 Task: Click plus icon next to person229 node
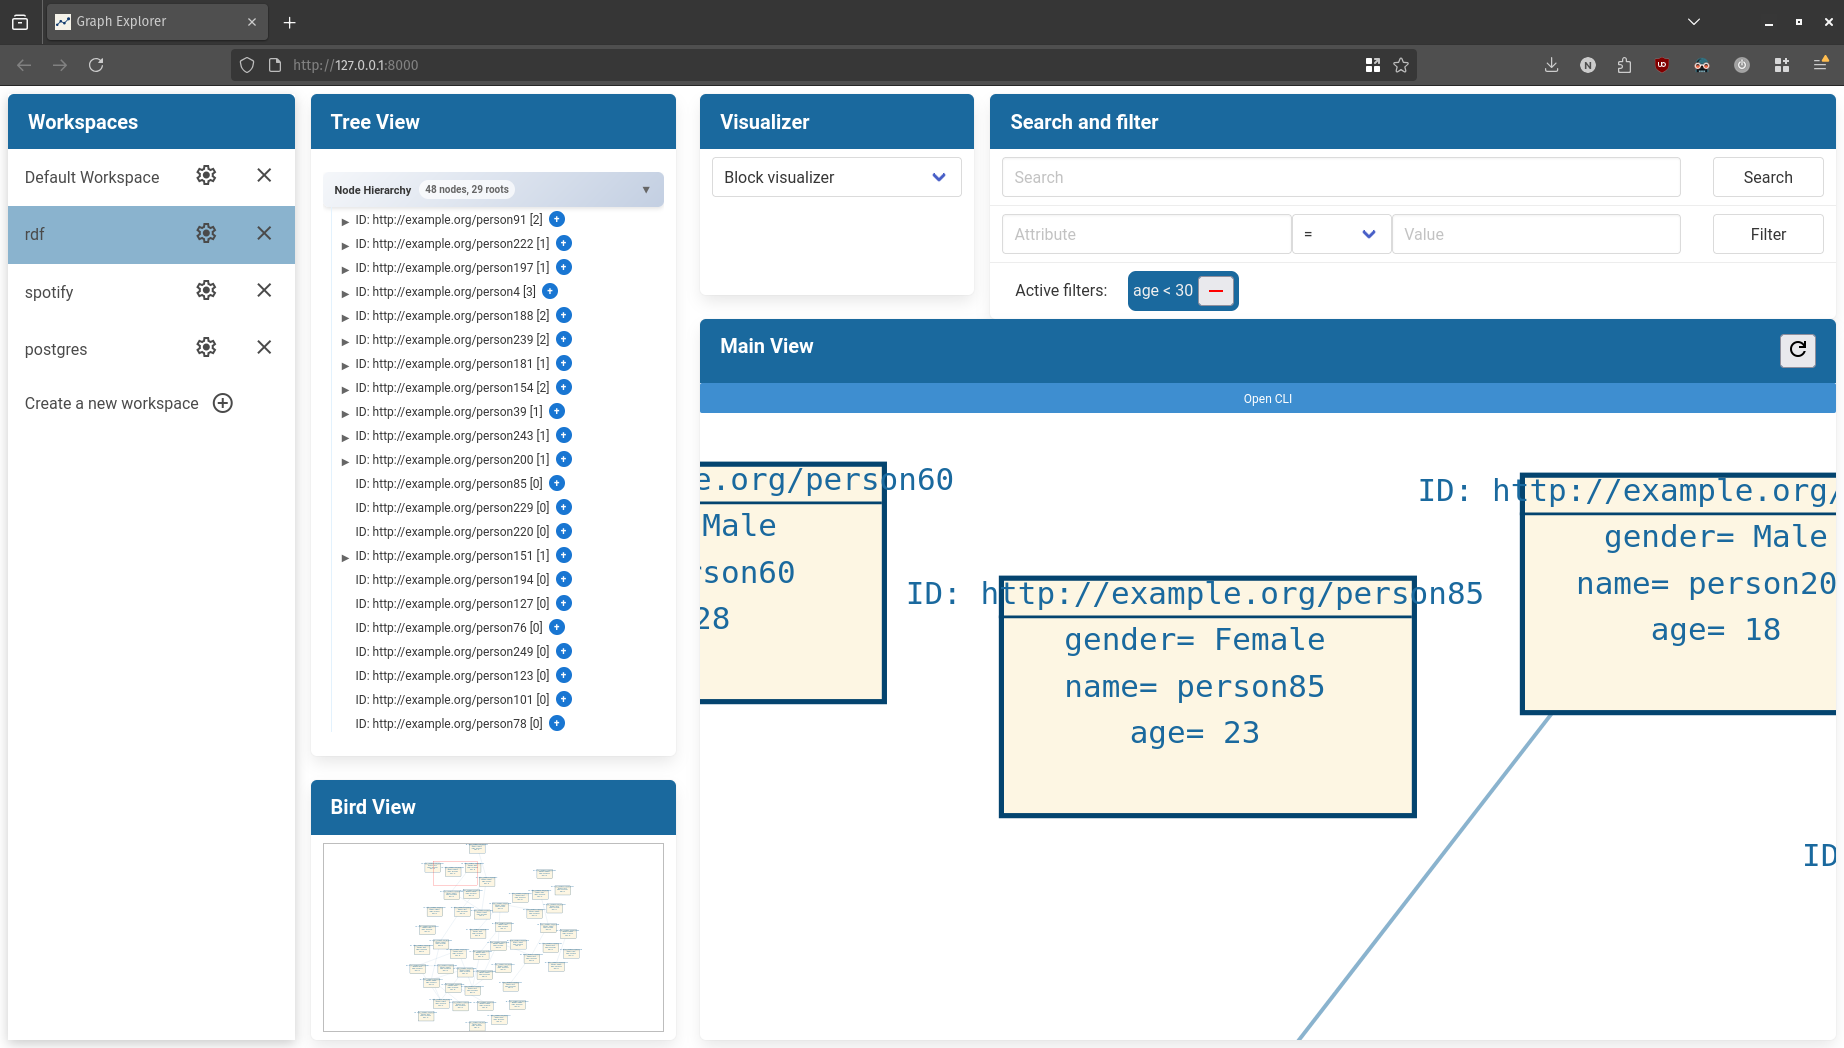[x=564, y=507]
